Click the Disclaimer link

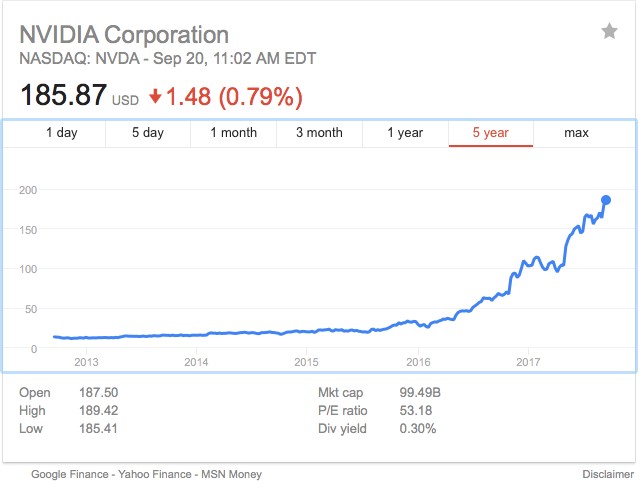coord(607,474)
